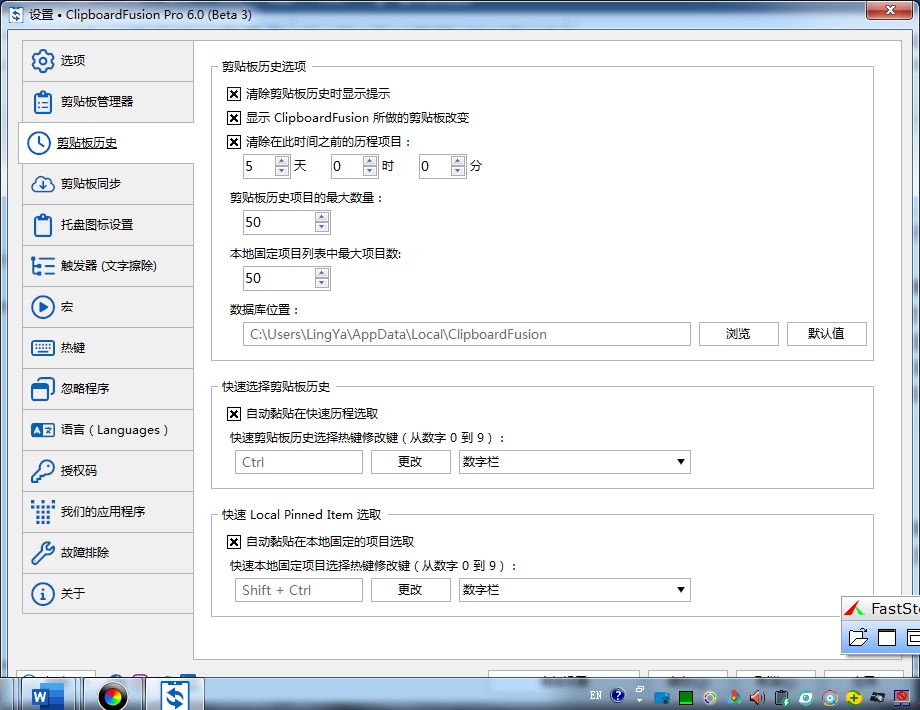Toggle 自动黏贴在本地固定的项目选取 checkbox
Viewport: 920px width, 710px height.
coord(234,542)
